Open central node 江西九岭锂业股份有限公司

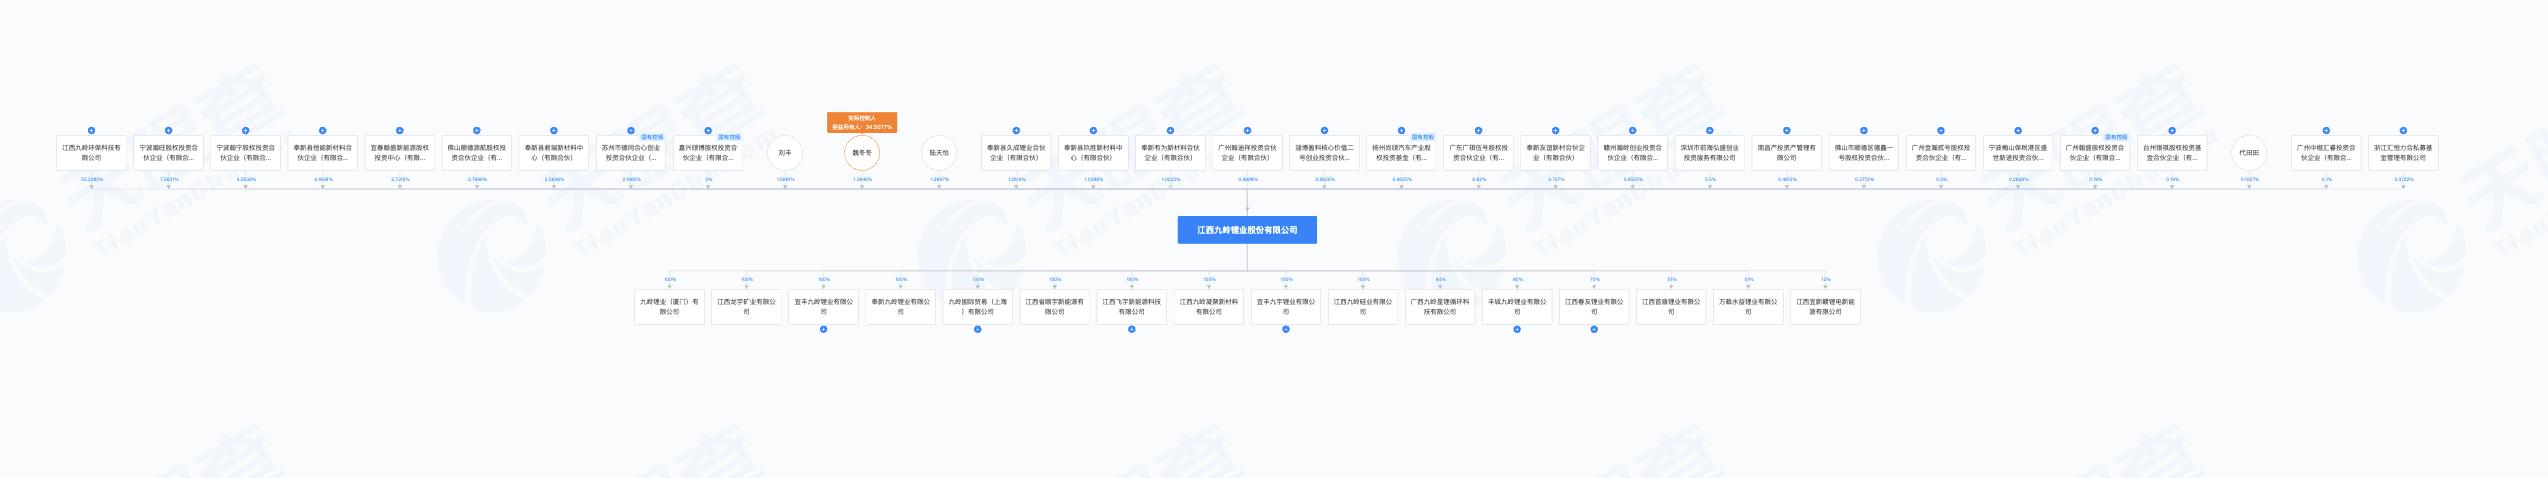[x=1247, y=230]
